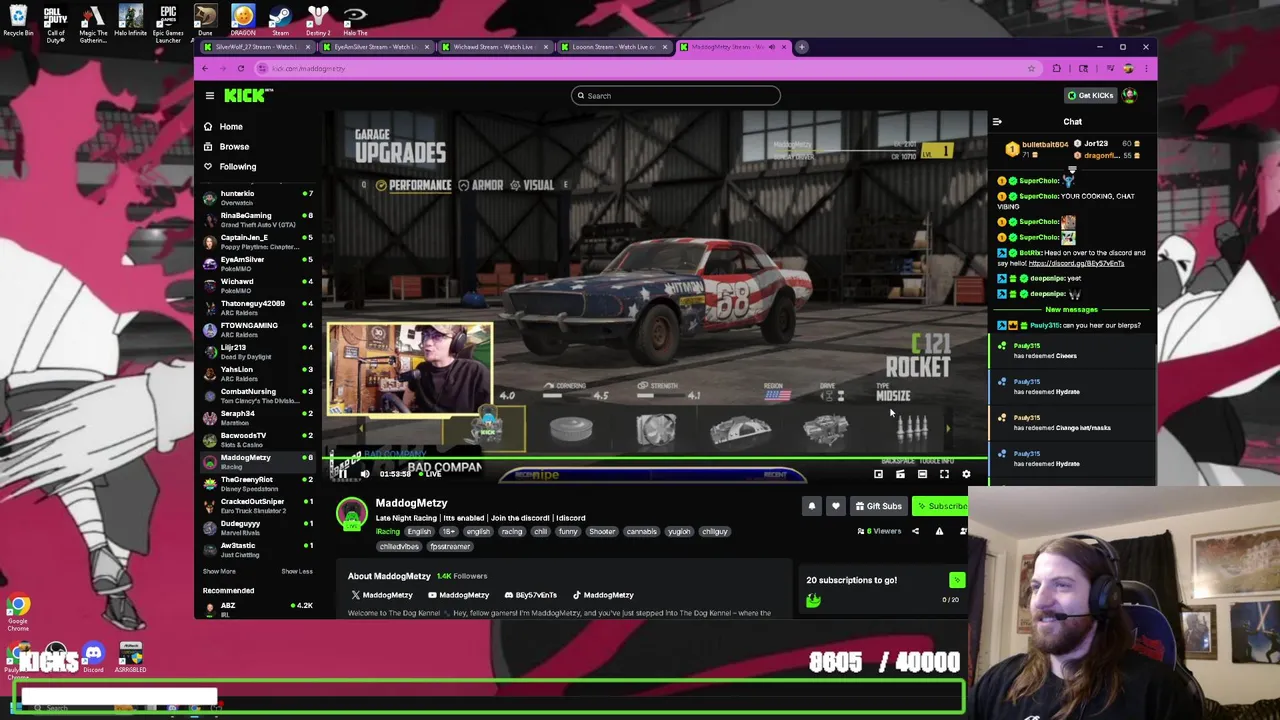Open Discord desktop shortcut
This screenshot has height=720, width=1280.
pos(93,657)
